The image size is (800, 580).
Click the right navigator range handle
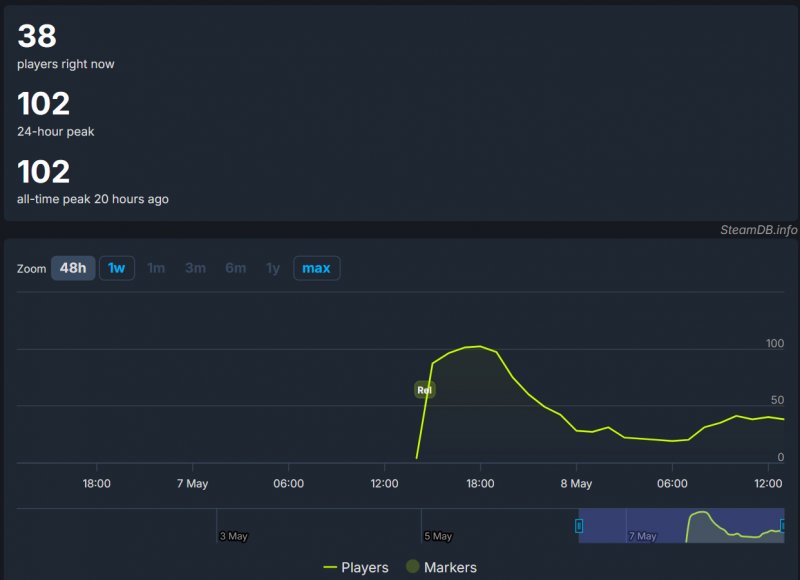tap(783, 525)
